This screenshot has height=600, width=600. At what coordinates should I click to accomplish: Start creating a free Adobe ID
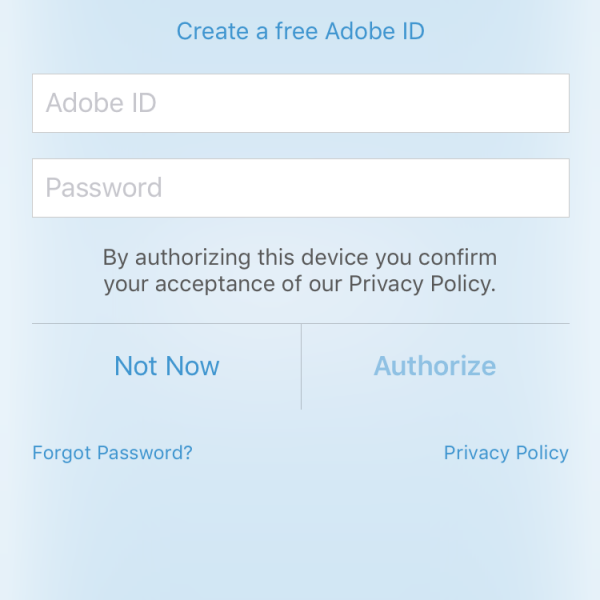[x=300, y=32]
